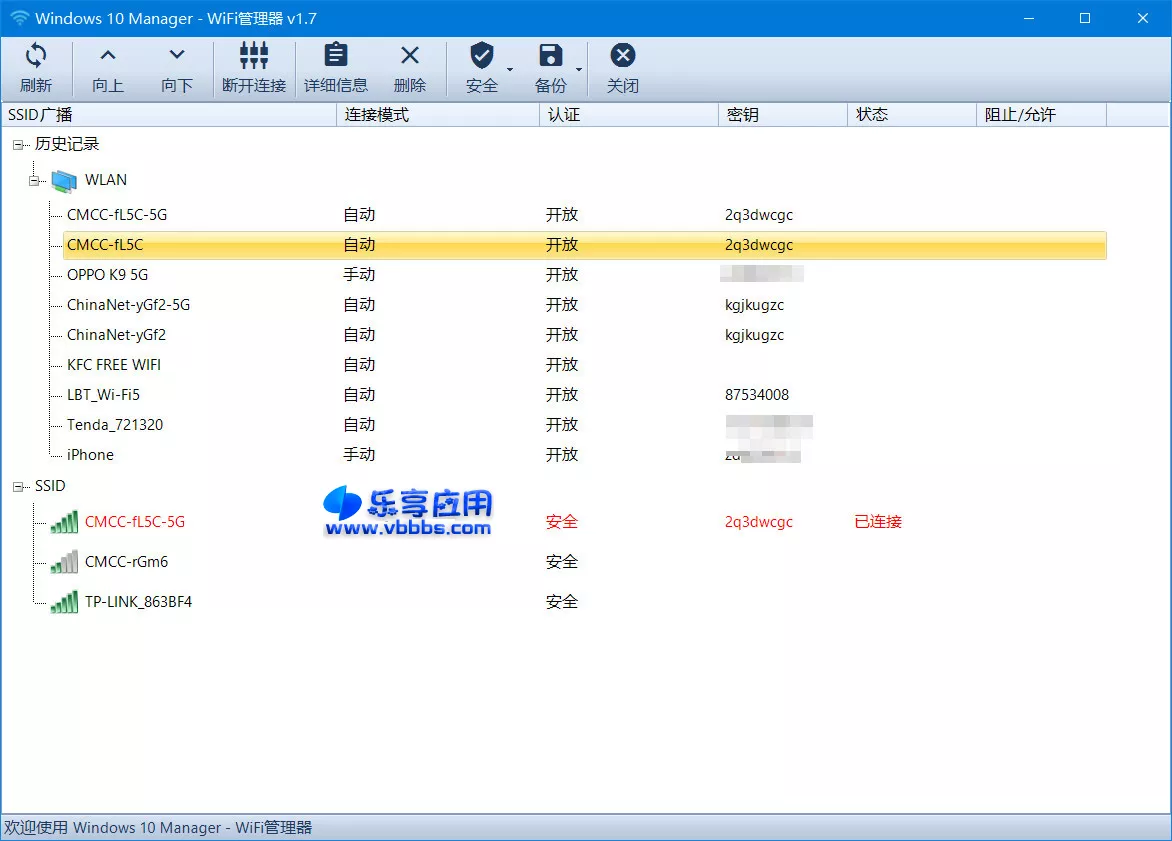Click the 安全 security shield icon
Viewport: 1172px width, 841px height.
point(482,56)
